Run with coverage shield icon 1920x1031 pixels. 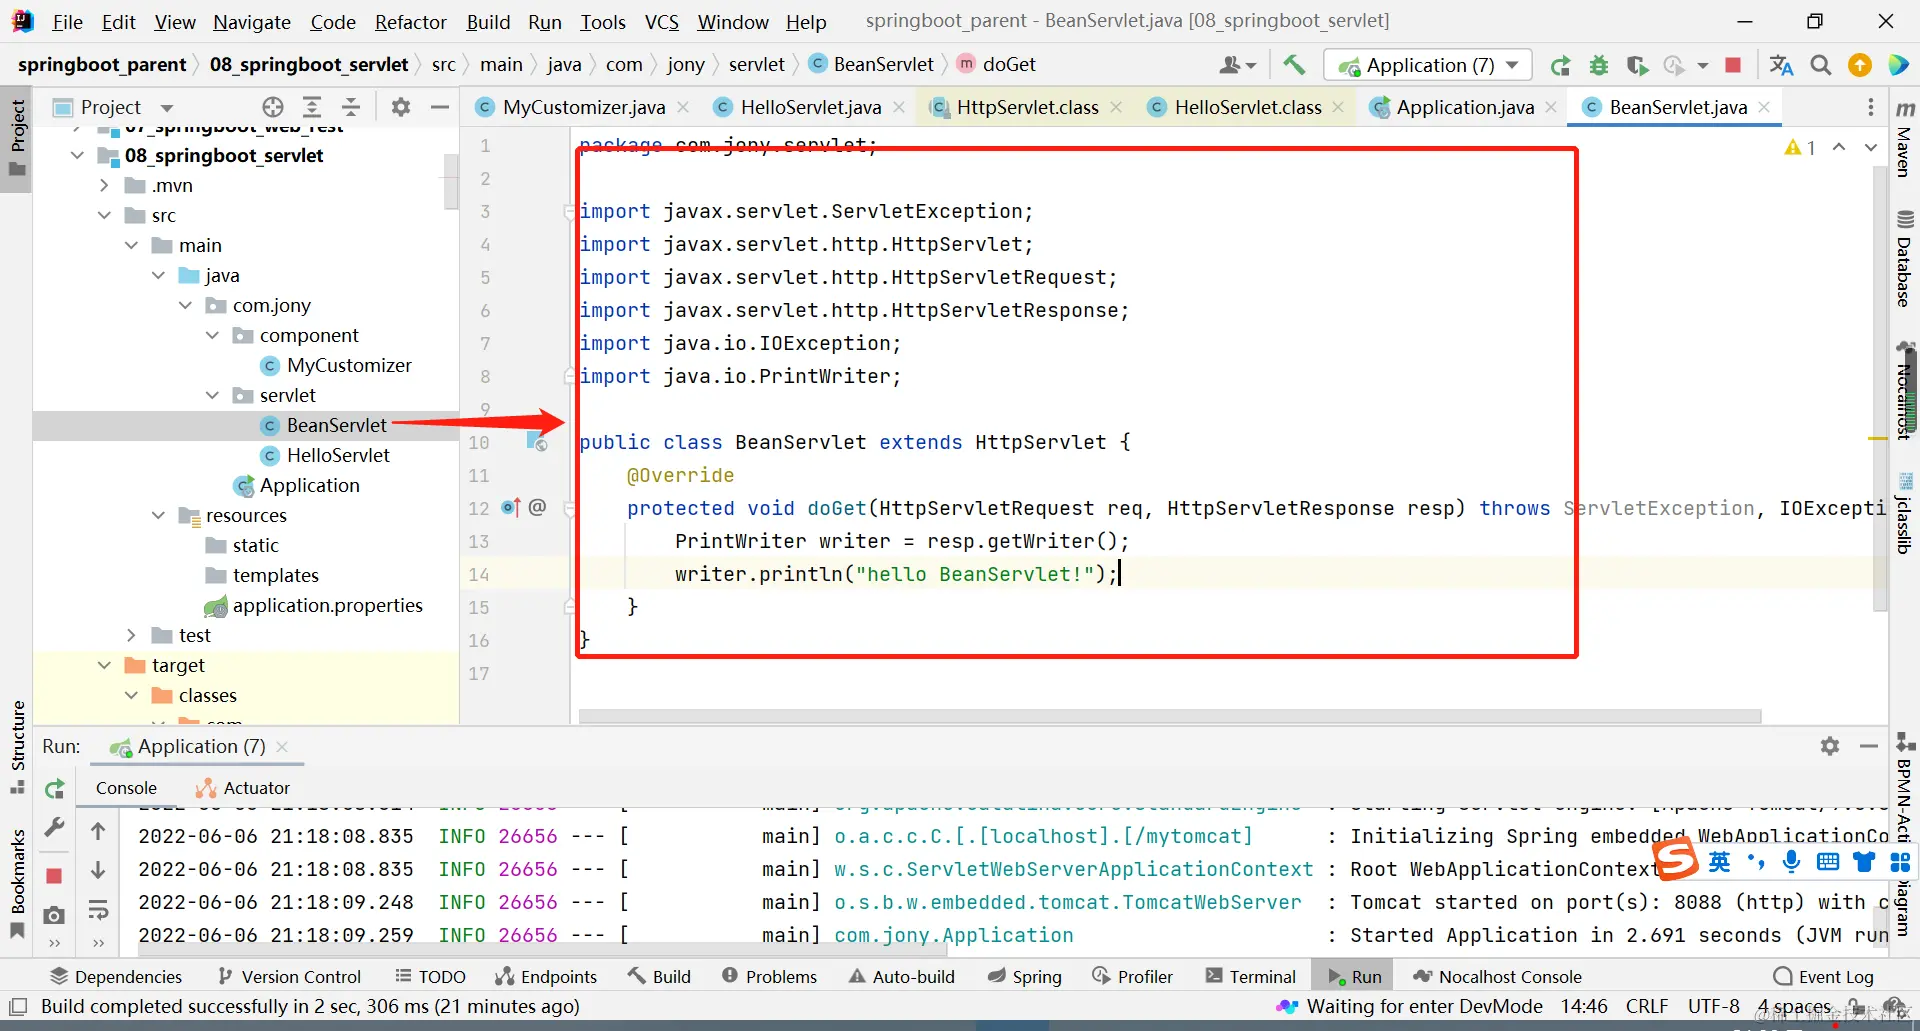(1637, 66)
